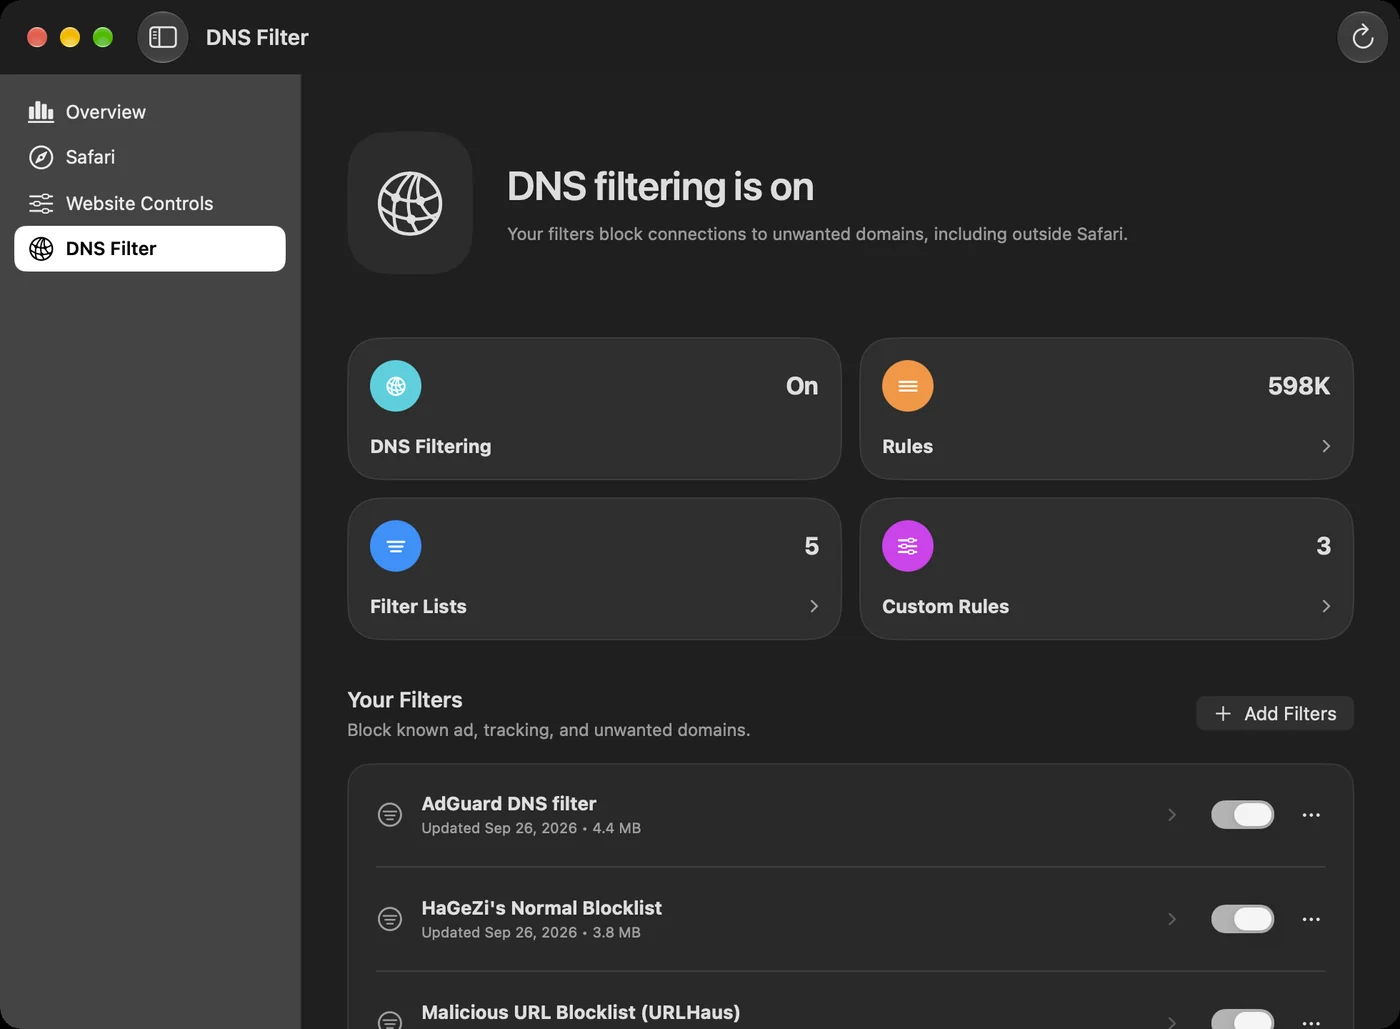
Task: Select Safari in the sidebar
Action: pyautogui.click(x=150, y=157)
